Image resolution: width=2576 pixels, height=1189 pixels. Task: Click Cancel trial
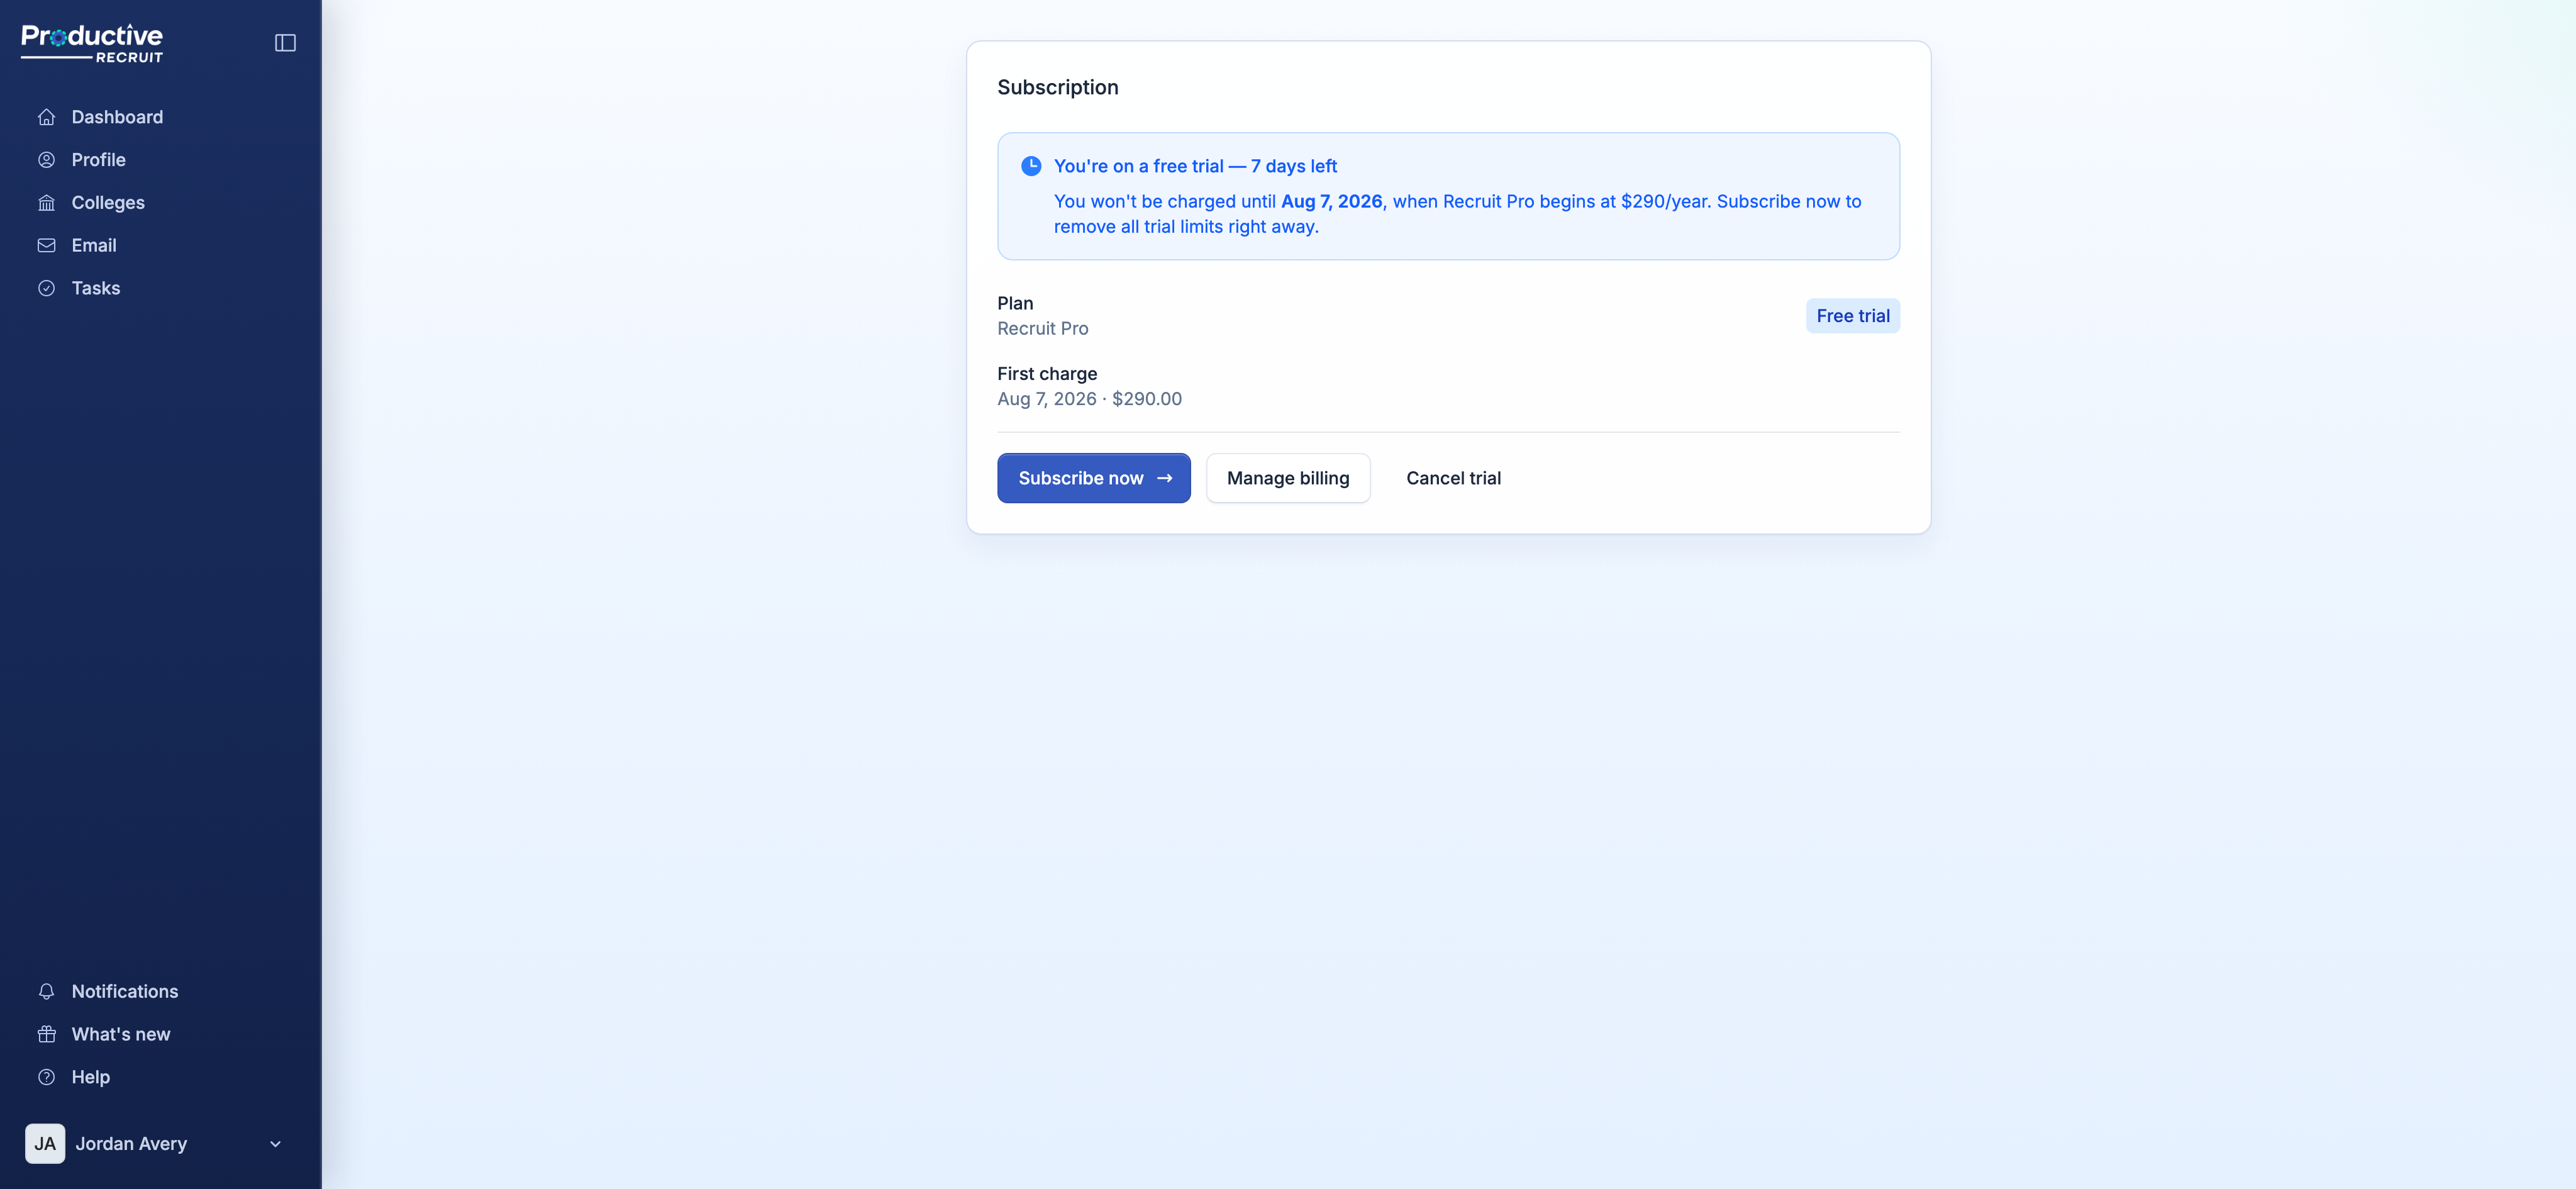(1453, 478)
